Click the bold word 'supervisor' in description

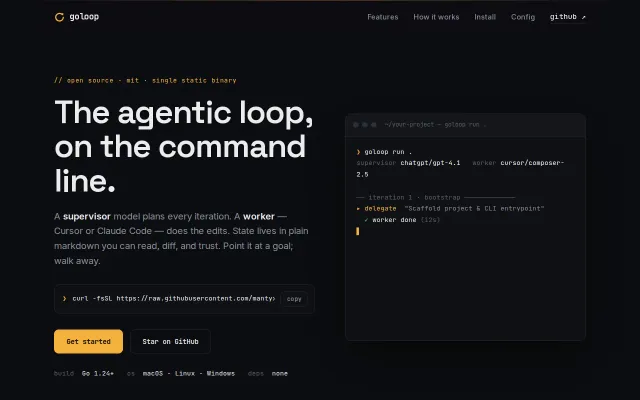pyautogui.click(x=87, y=216)
